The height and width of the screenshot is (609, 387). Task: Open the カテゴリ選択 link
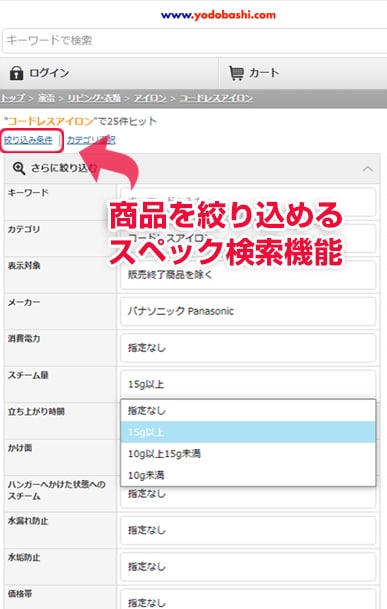click(91, 140)
